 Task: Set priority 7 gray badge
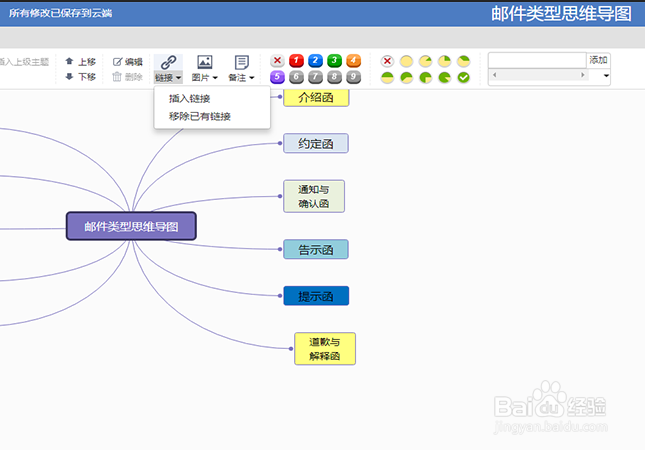(315, 77)
